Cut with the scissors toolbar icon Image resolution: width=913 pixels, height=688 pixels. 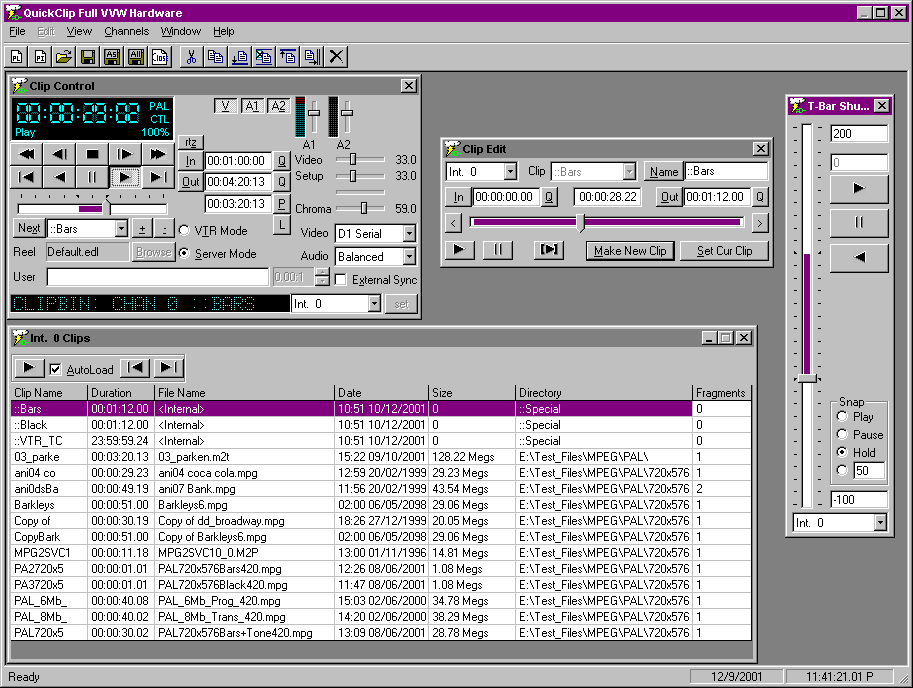pos(191,56)
